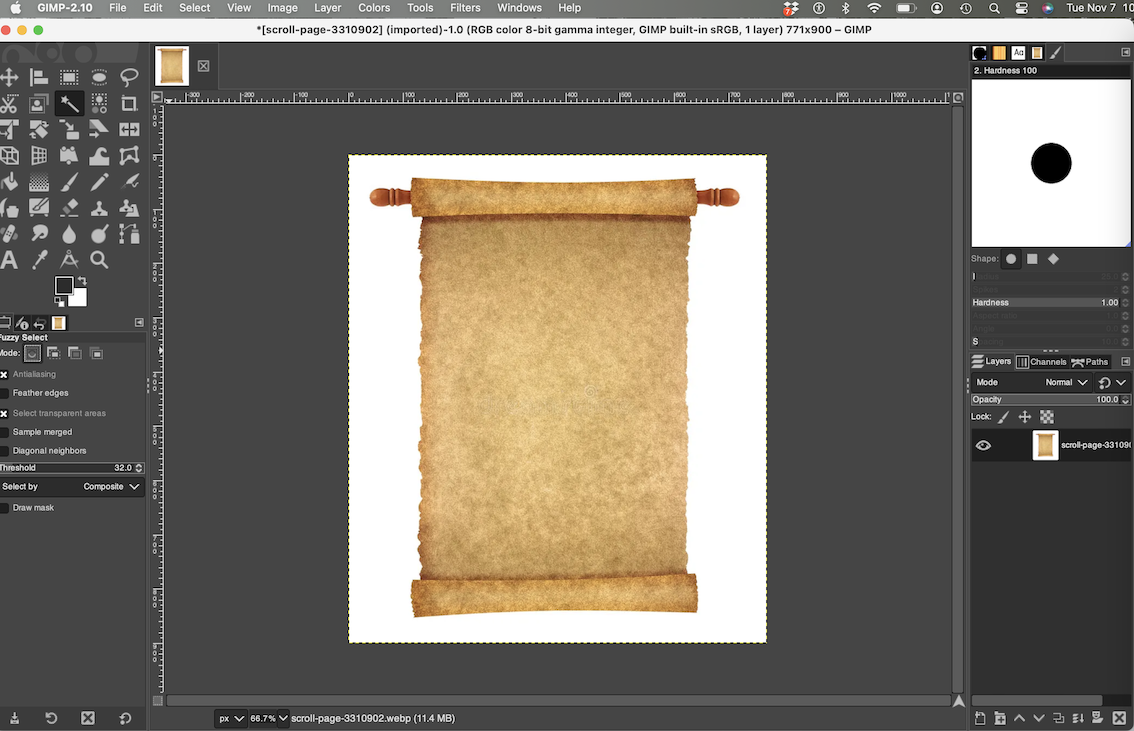1134x731 pixels.
Task: Open the Select by Composite dropdown
Action: (x=111, y=487)
